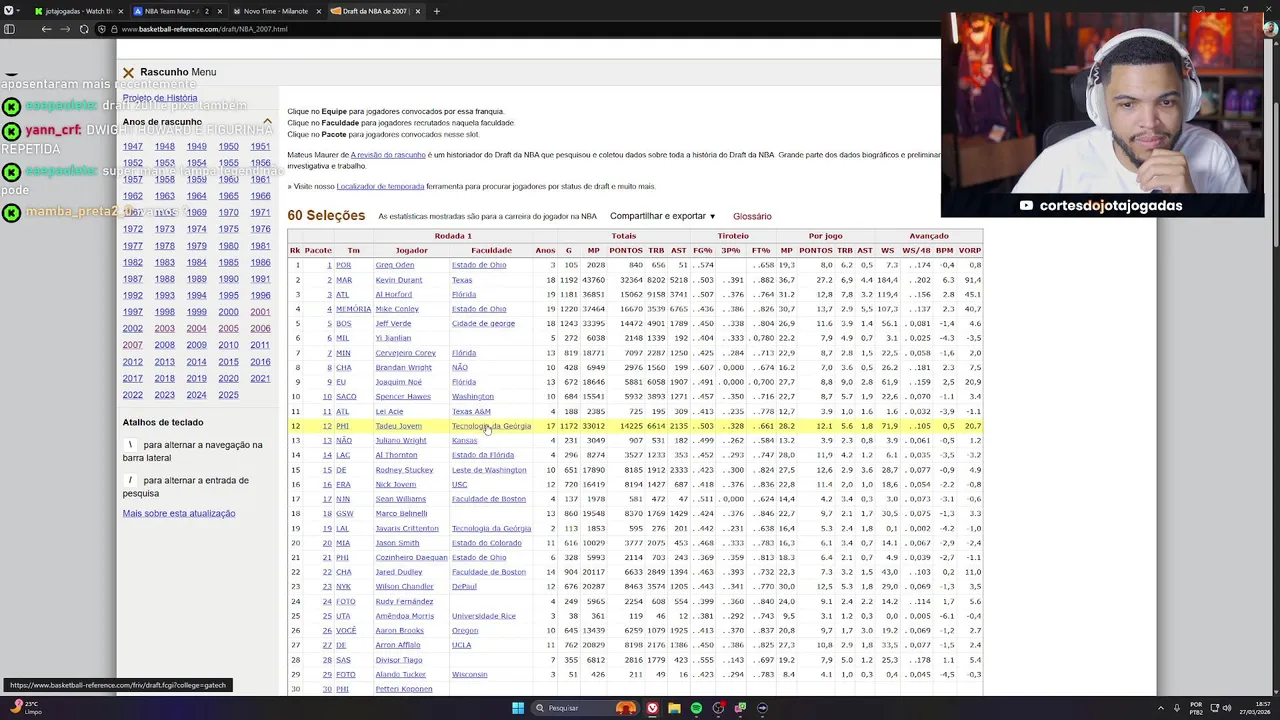Open the Texas college link for Kevin Durant

[x=462, y=280]
